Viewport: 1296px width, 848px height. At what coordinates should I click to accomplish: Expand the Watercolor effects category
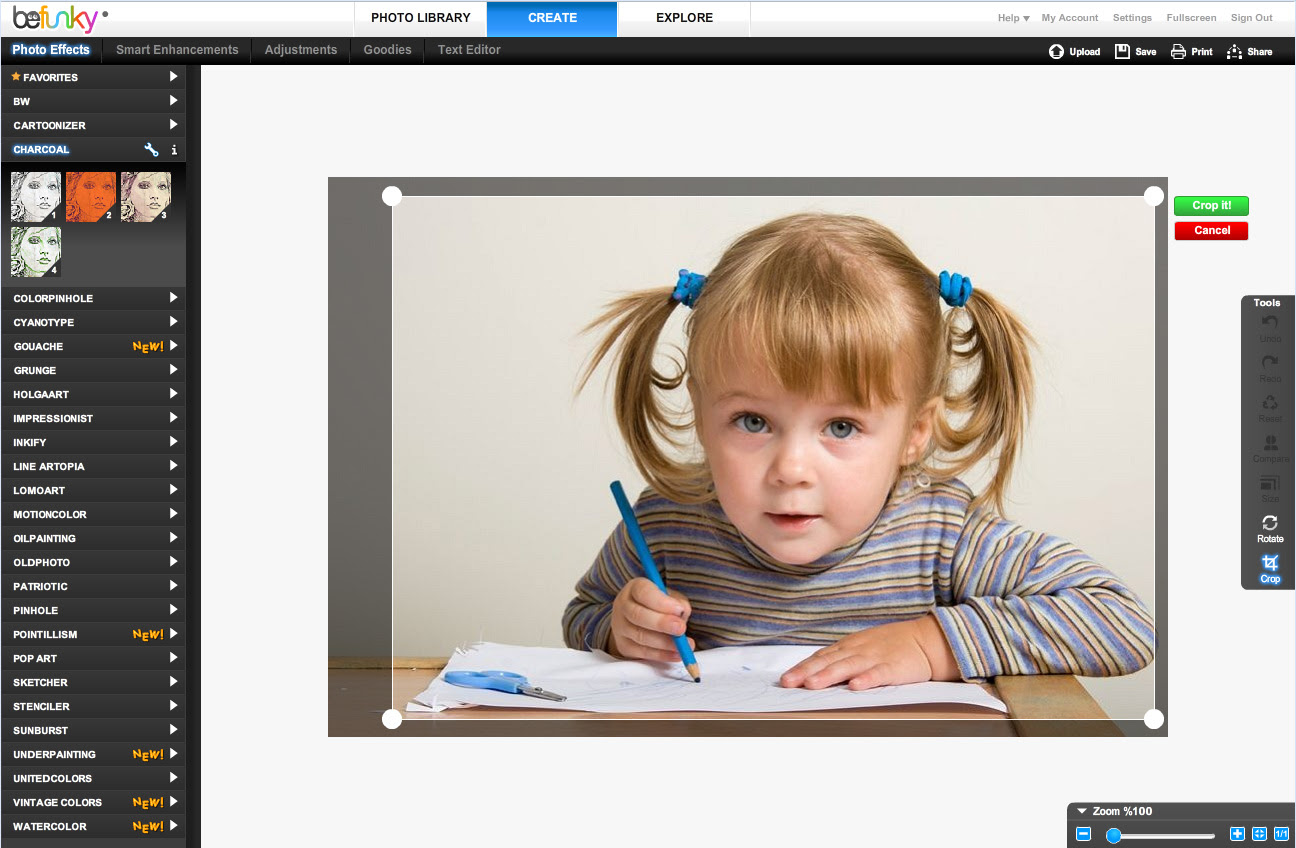click(x=93, y=826)
